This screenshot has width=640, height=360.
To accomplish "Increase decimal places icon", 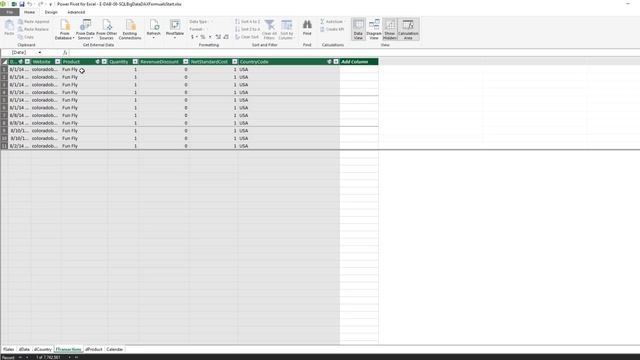I will click(x=218, y=37).
